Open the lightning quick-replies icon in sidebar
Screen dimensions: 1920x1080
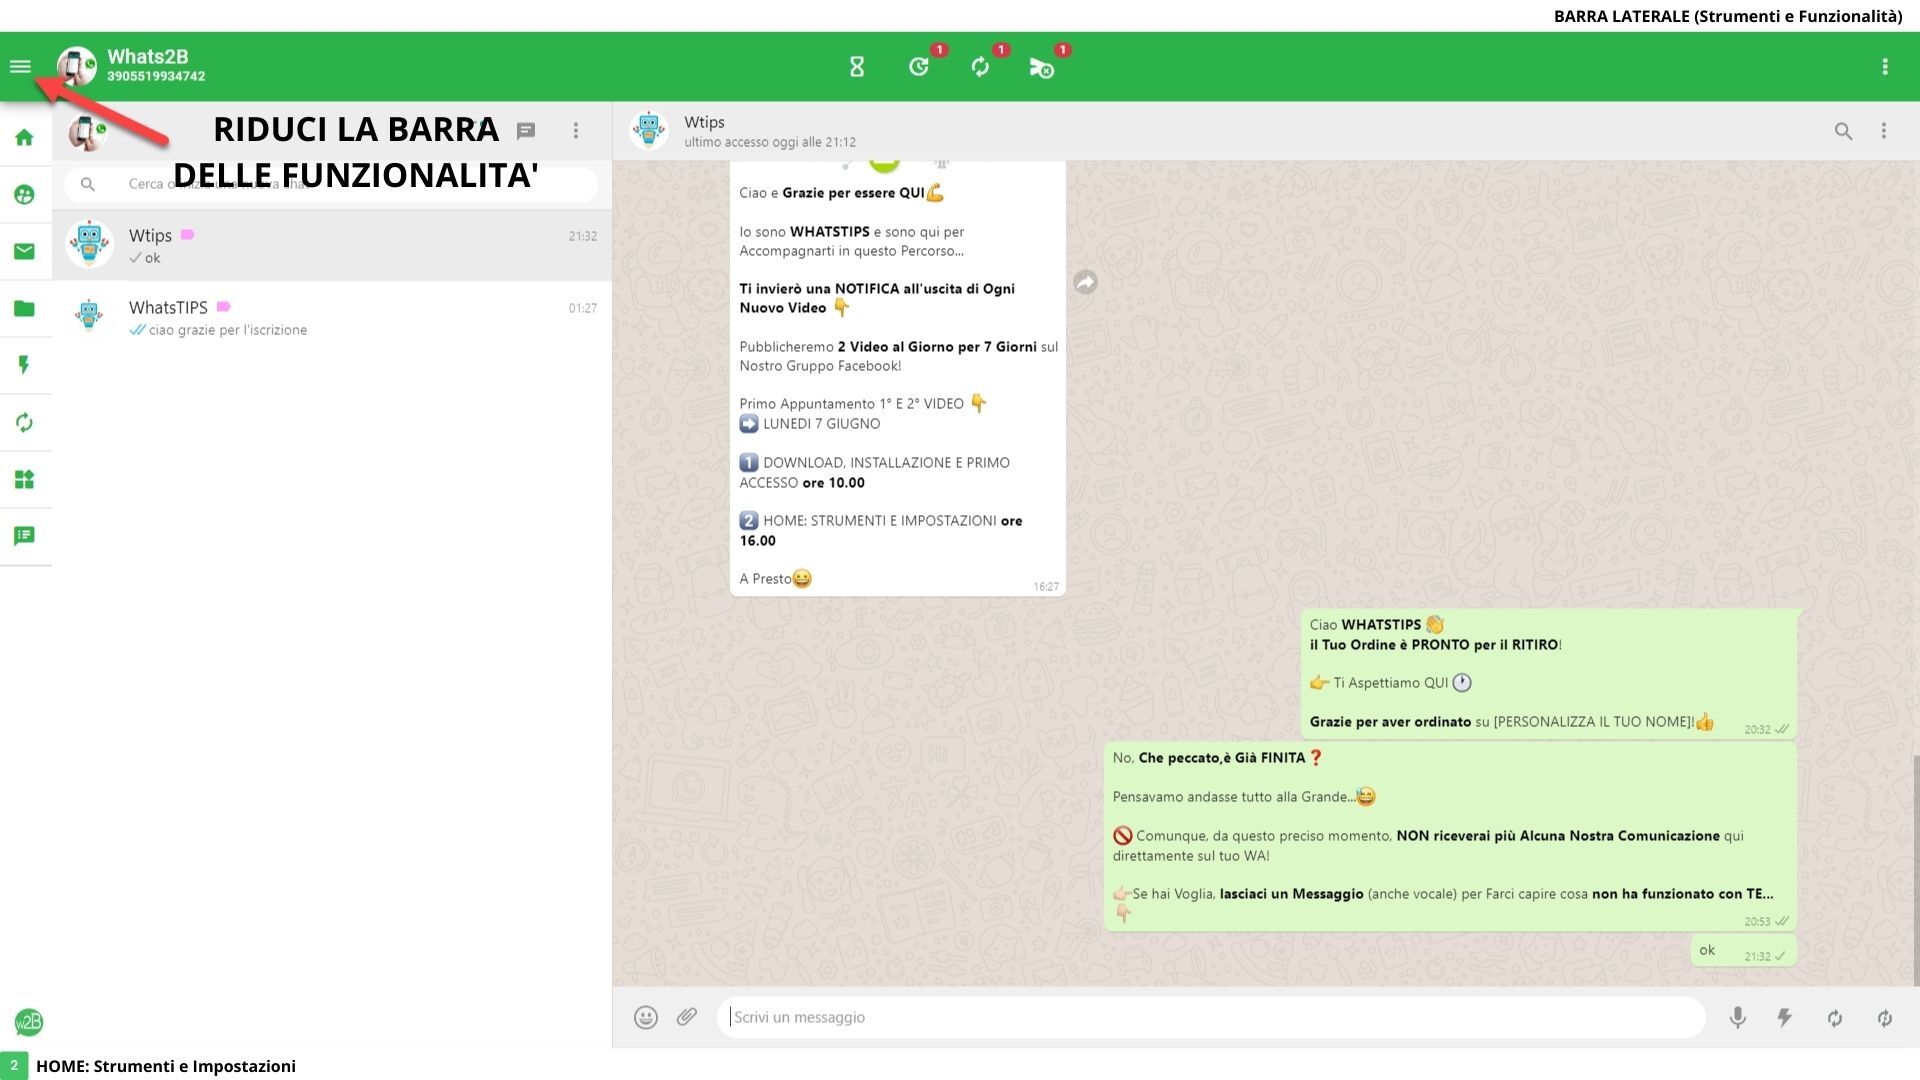25,365
